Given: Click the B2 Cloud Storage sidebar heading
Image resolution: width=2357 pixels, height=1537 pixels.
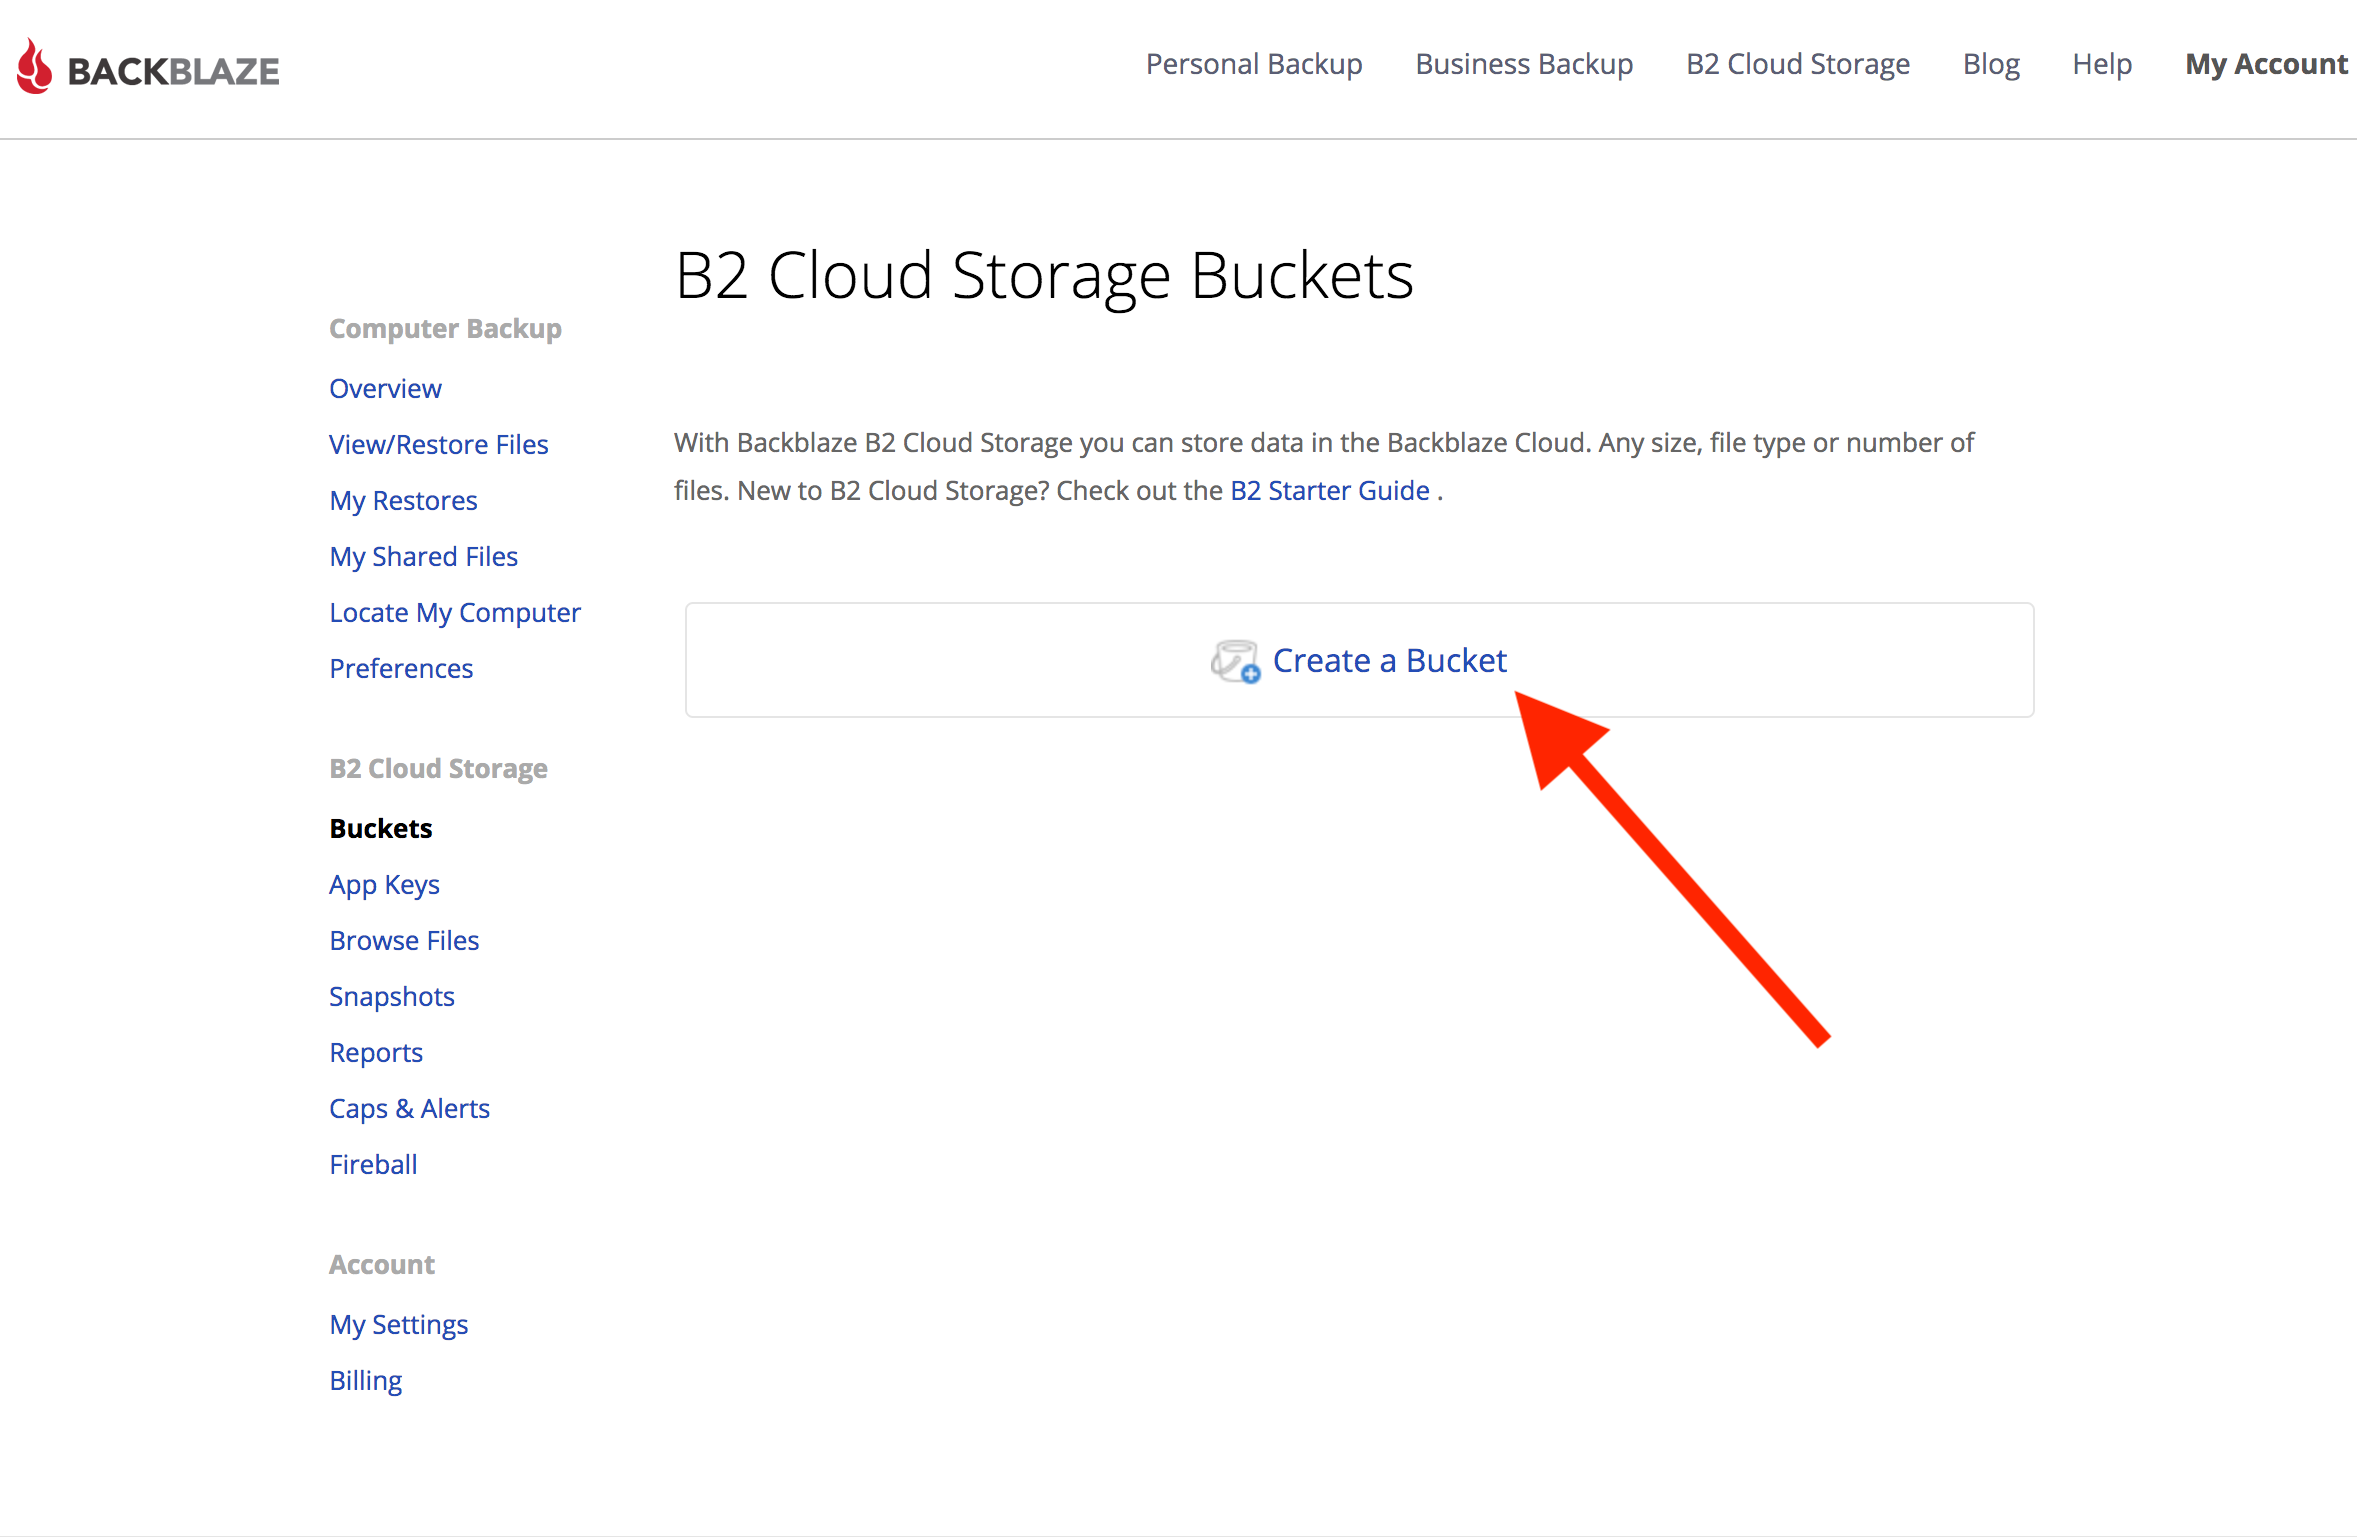Looking at the screenshot, I should [439, 768].
